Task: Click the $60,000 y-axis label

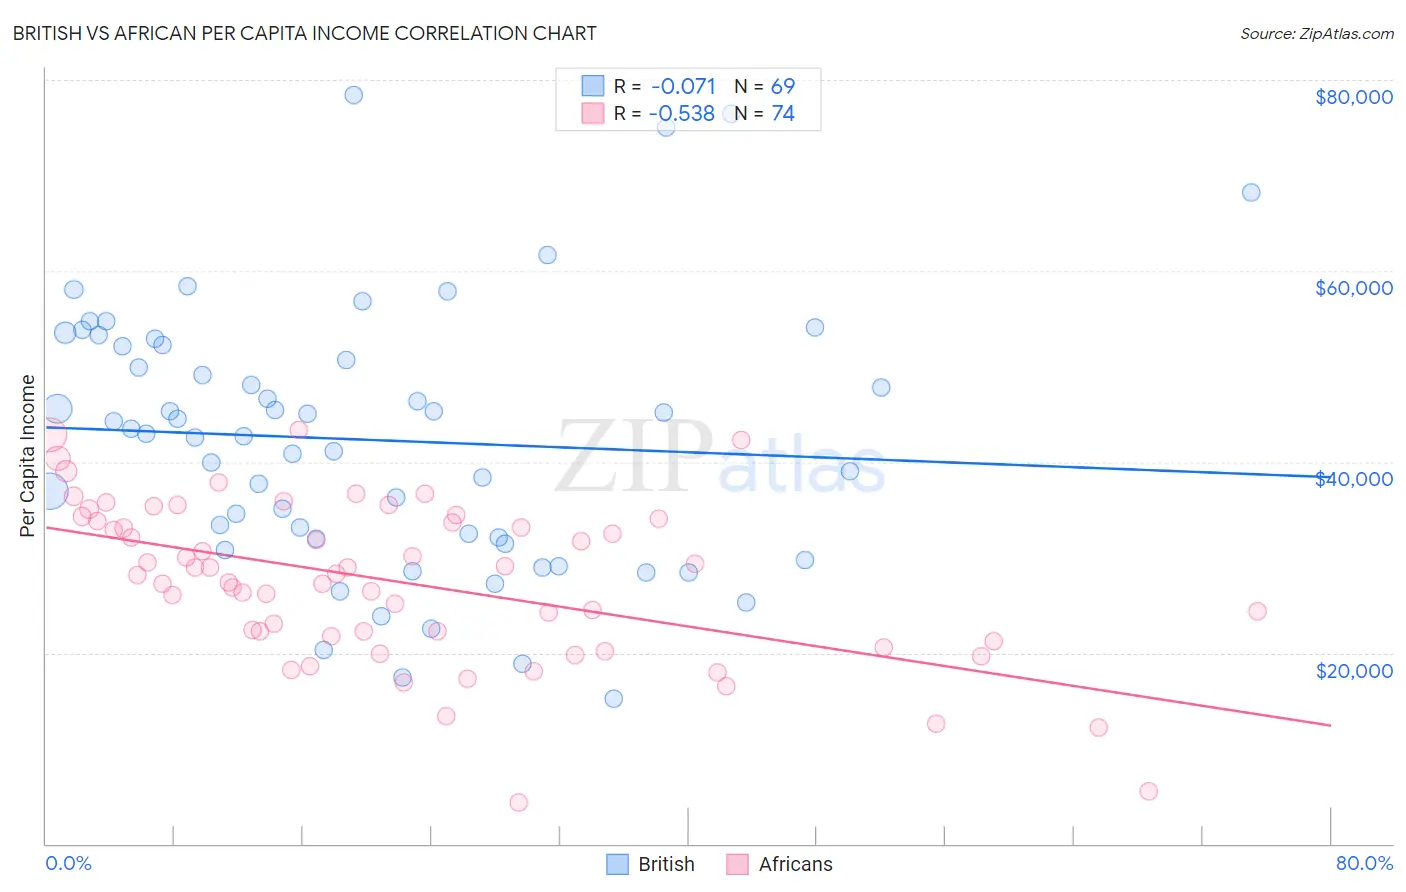Action: (x=1353, y=288)
